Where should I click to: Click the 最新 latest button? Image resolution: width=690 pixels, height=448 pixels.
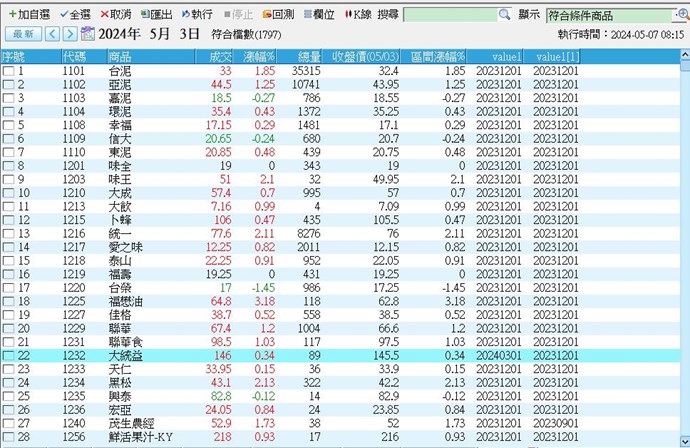pos(23,34)
